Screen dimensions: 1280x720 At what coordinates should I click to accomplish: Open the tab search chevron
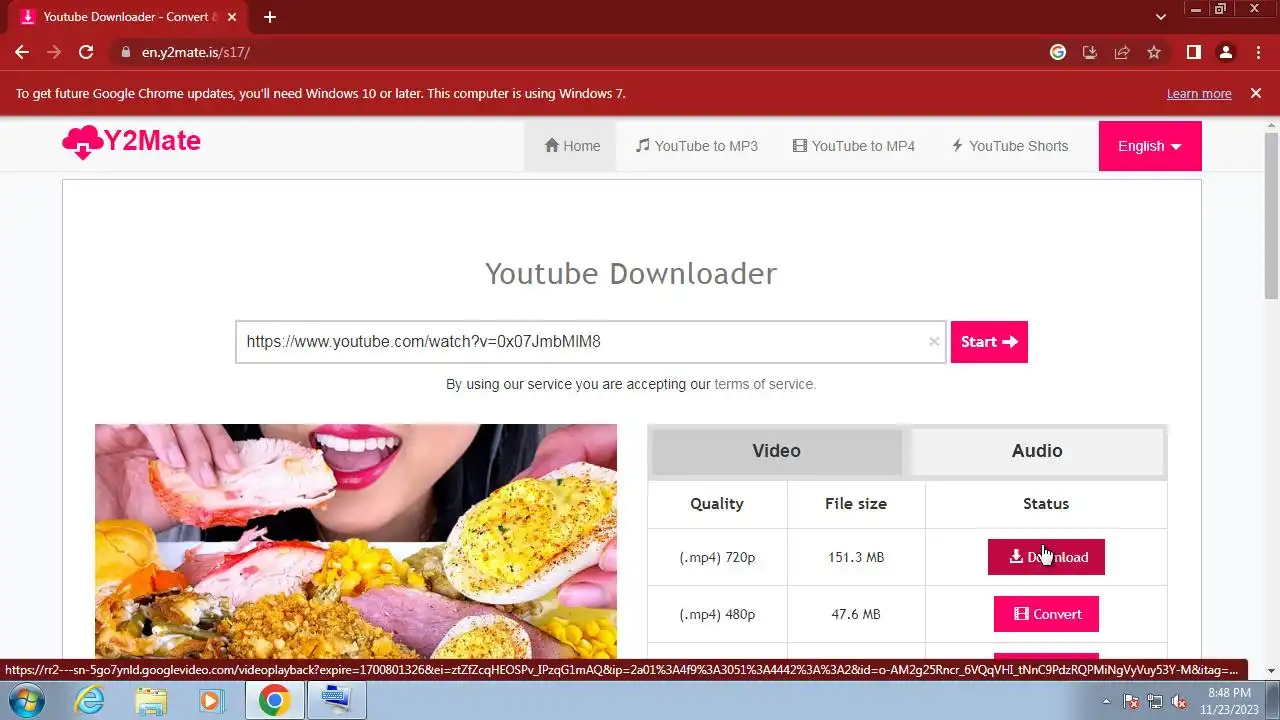pos(1161,17)
